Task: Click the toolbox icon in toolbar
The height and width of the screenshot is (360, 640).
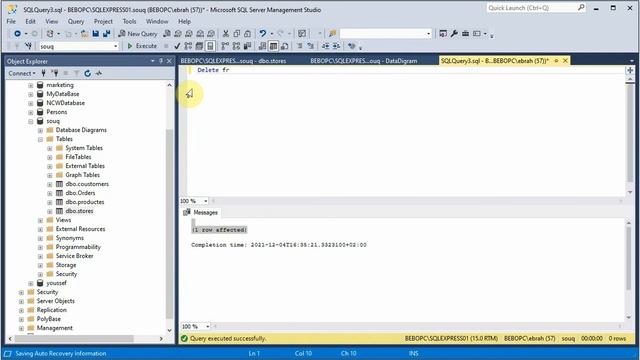Action: click(x=465, y=33)
